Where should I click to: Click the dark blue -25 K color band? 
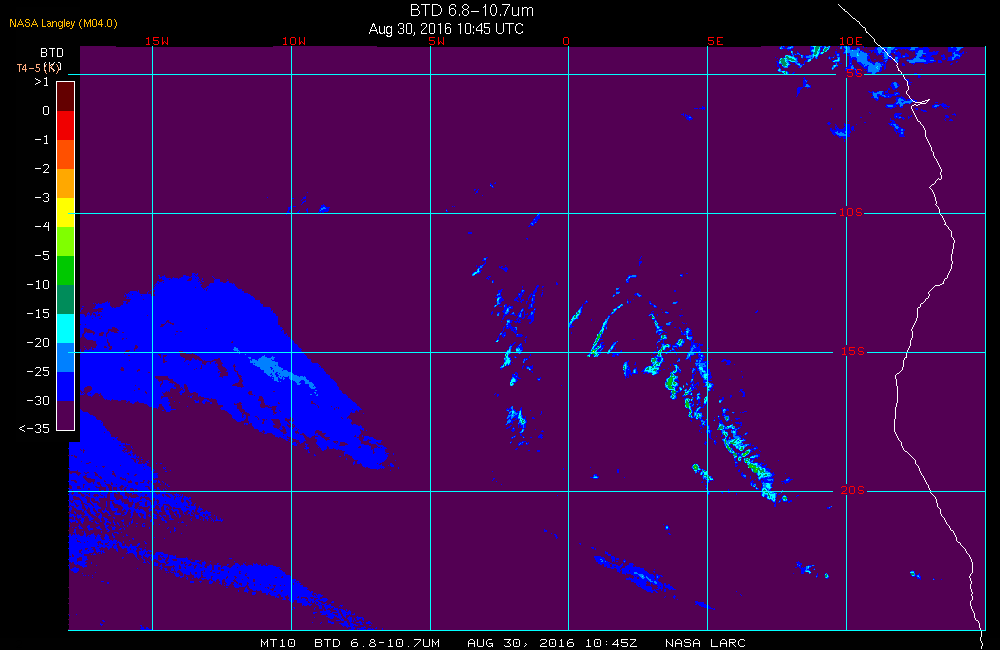[66, 387]
